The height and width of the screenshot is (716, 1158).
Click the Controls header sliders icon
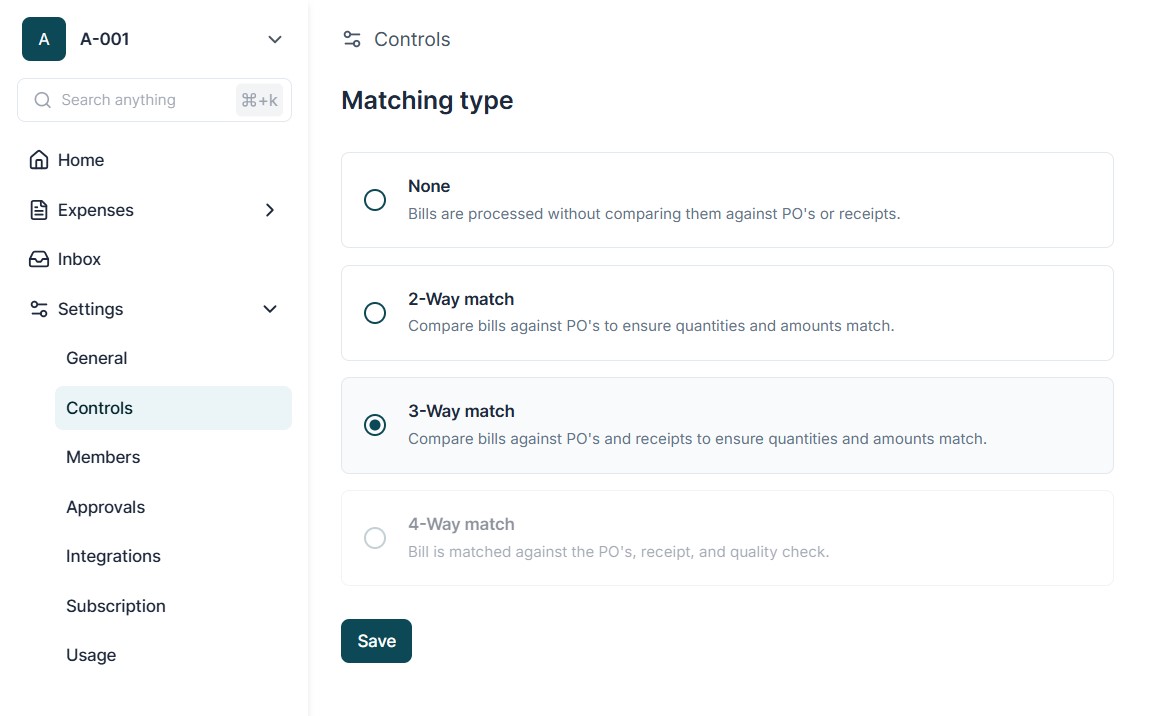352,39
